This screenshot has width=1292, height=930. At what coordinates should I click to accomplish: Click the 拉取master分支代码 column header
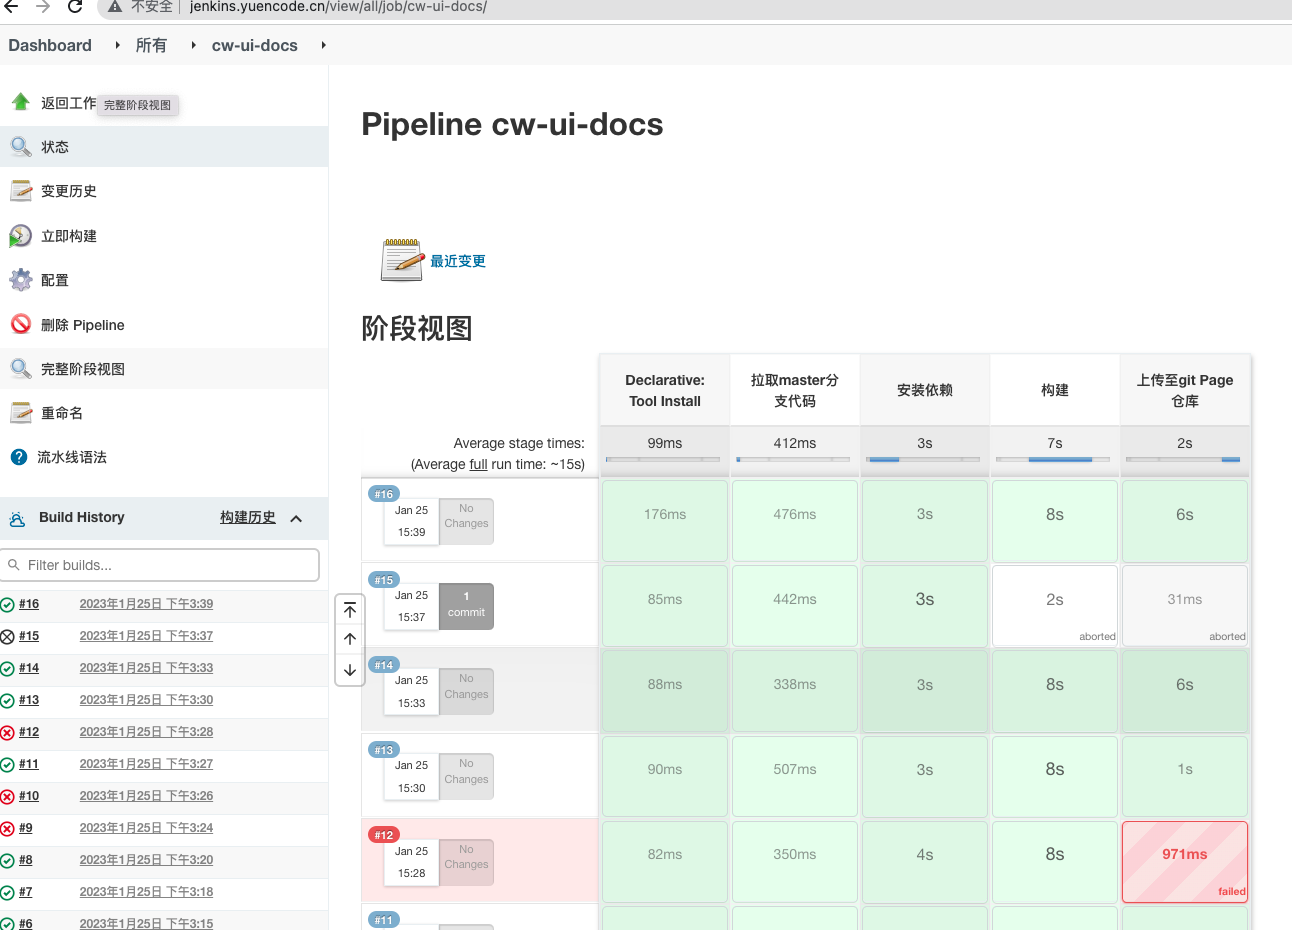point(795,390)
